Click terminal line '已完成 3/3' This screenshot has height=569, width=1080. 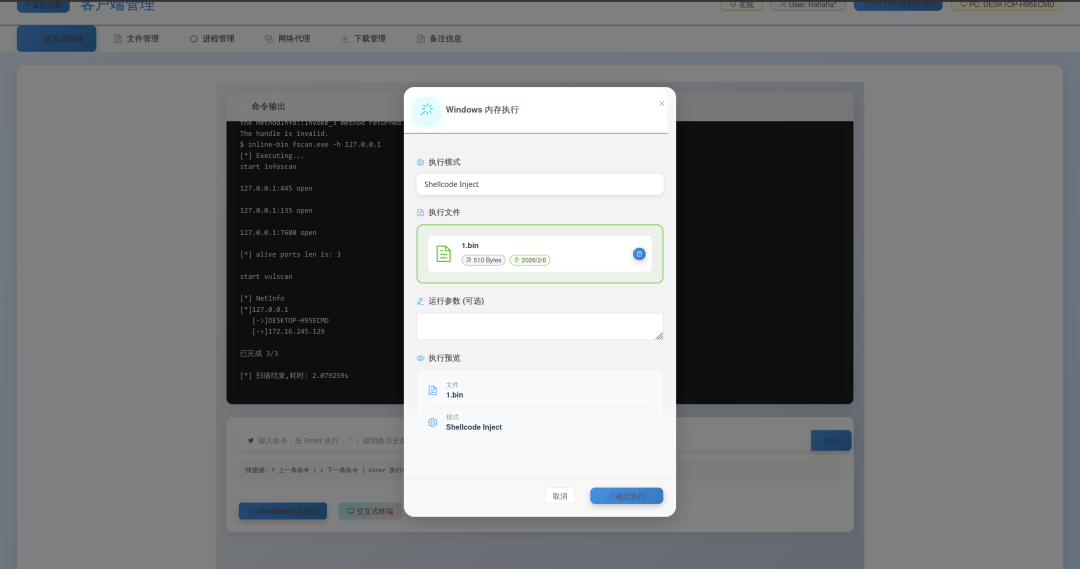click(x=259, y=353)
